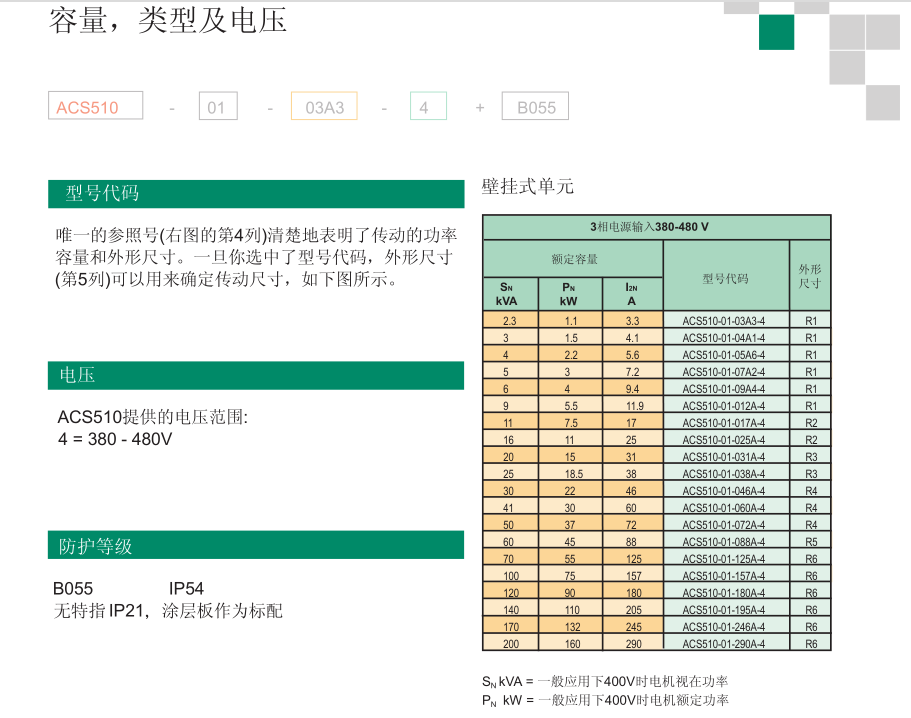
Task: Click the 额定容量 table header
Action: coord(573,259)
